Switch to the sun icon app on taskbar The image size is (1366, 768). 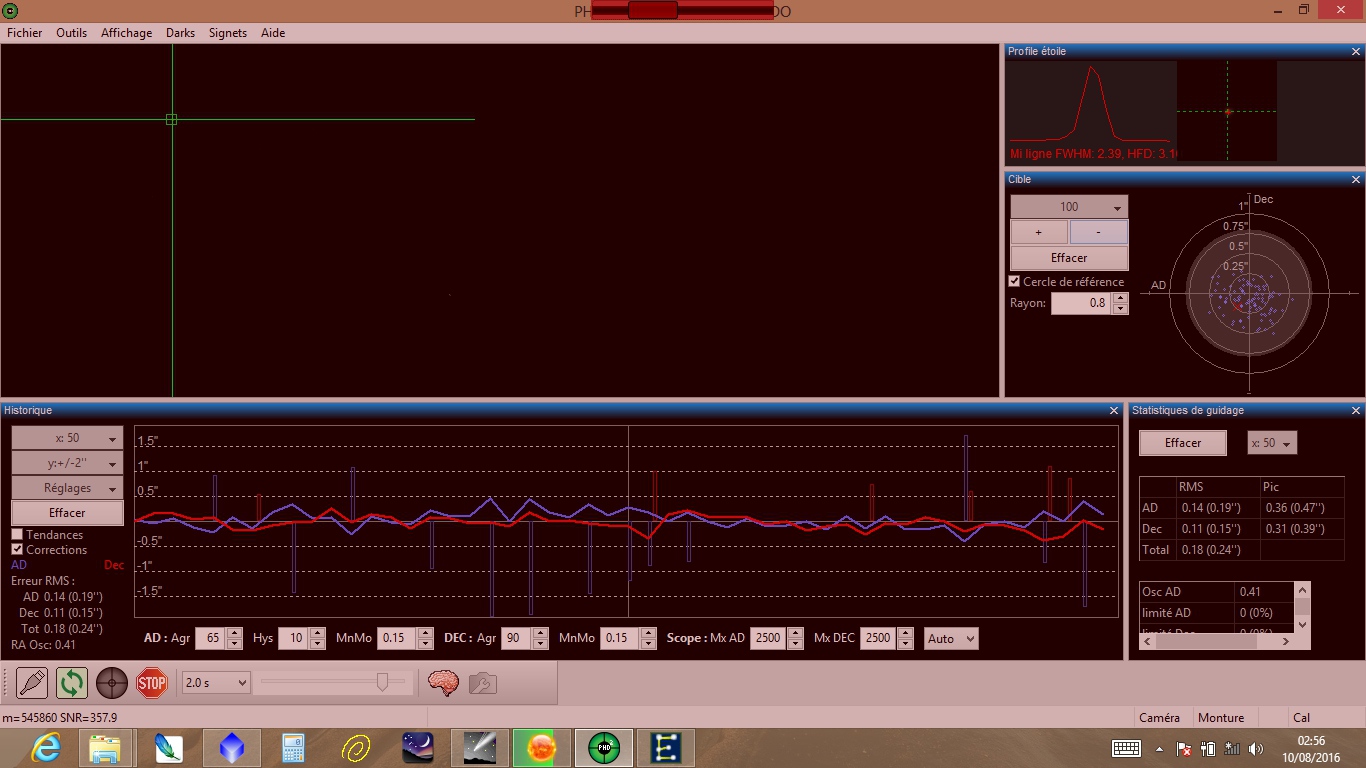pyautogui.click(x=542, y=748)
